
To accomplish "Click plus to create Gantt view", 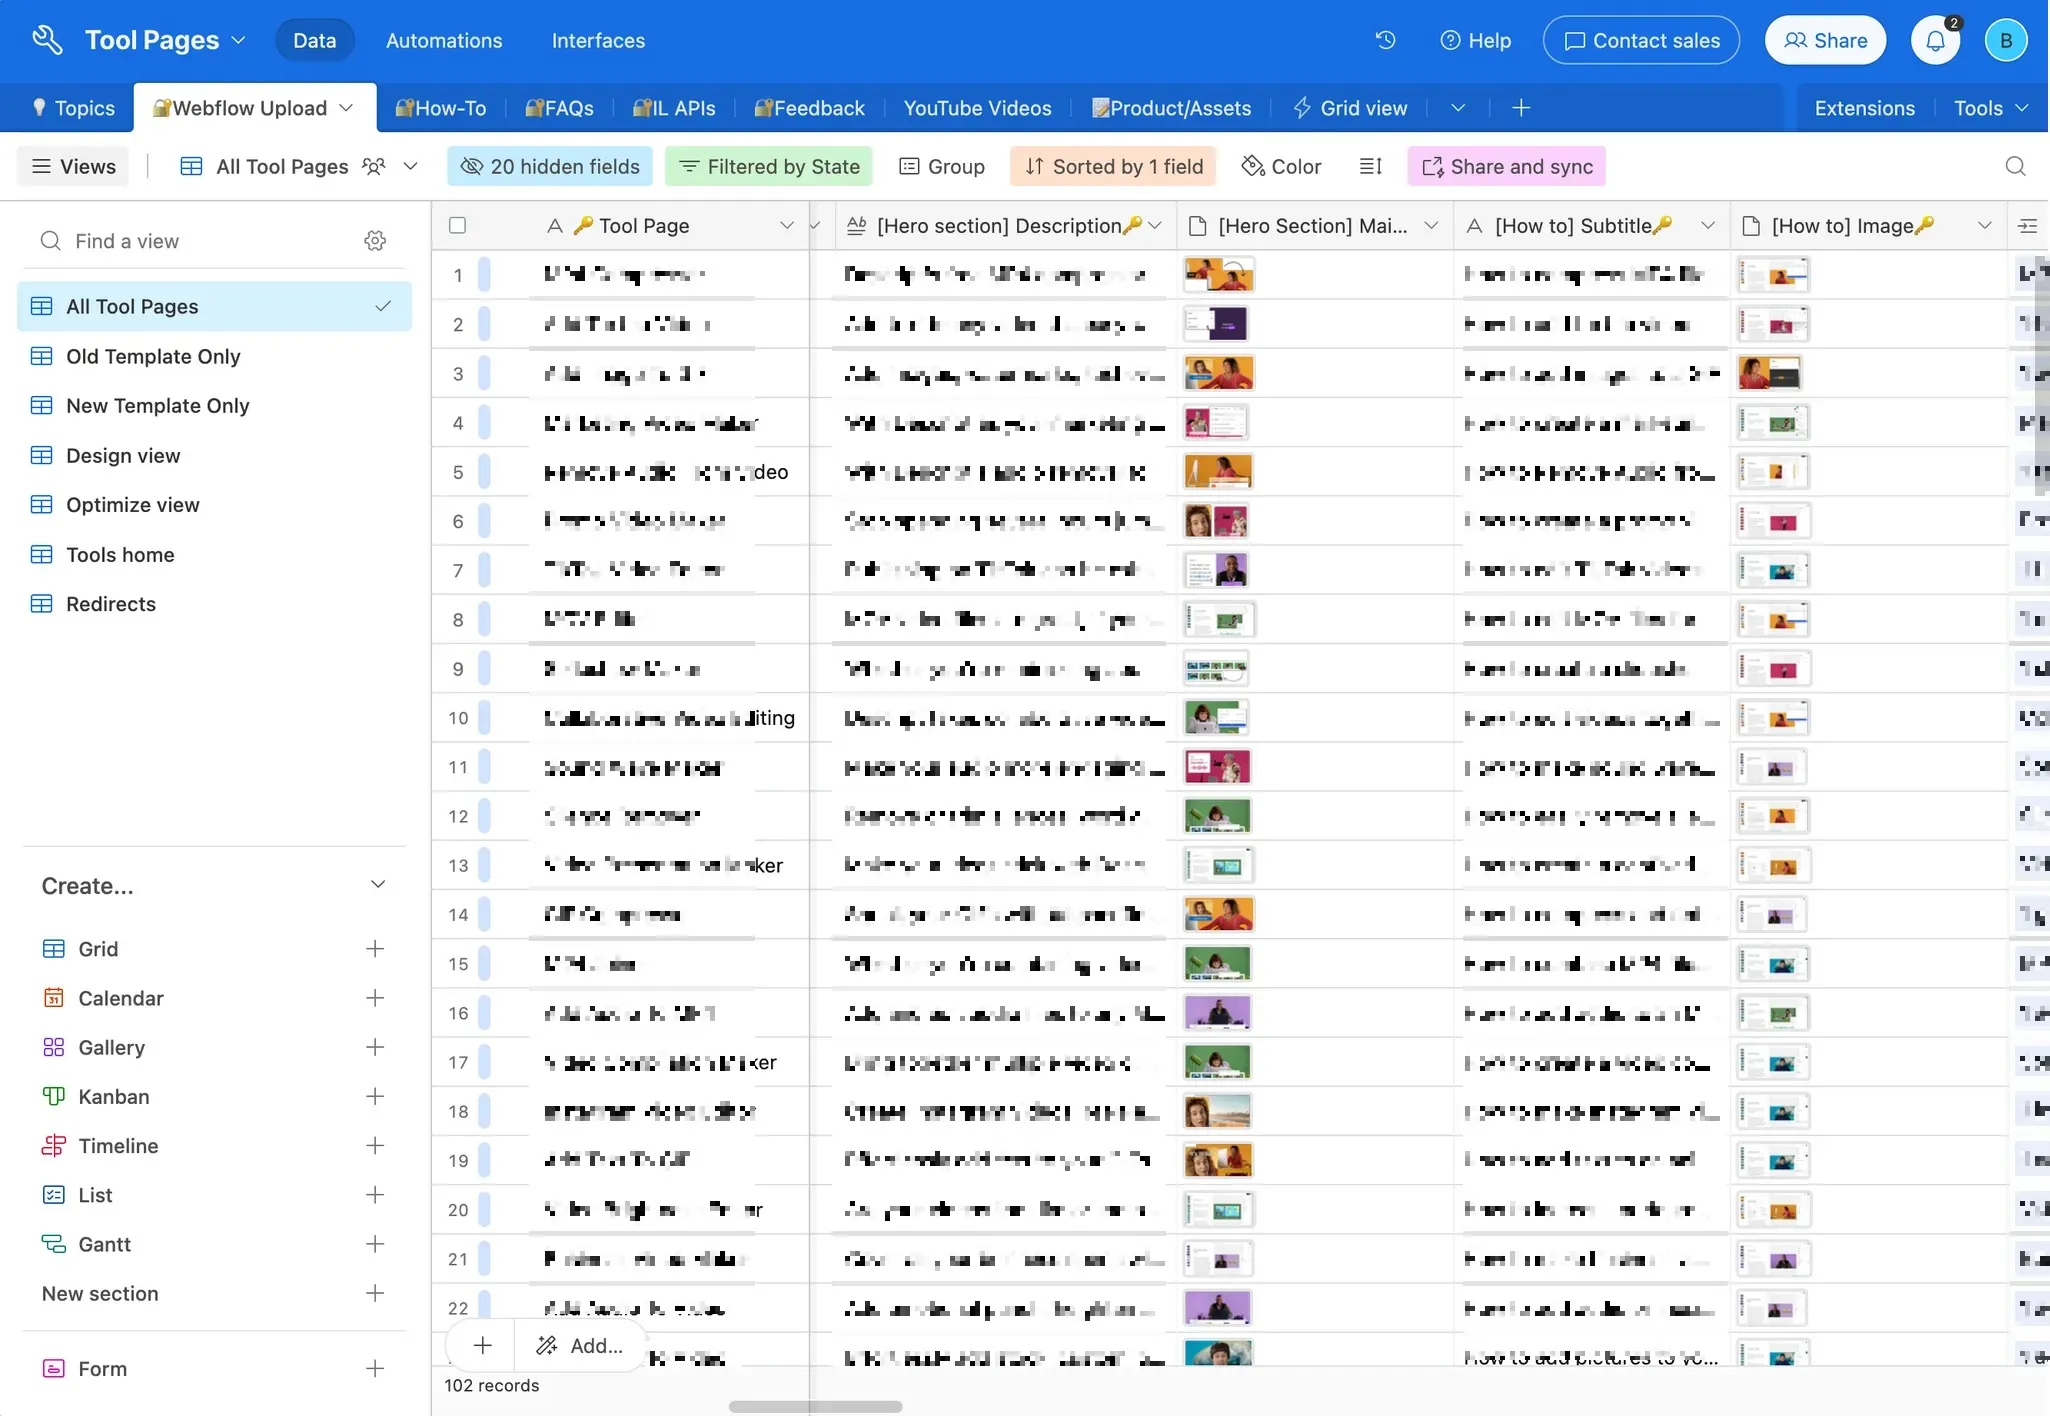I will [x=375, y=1244].
